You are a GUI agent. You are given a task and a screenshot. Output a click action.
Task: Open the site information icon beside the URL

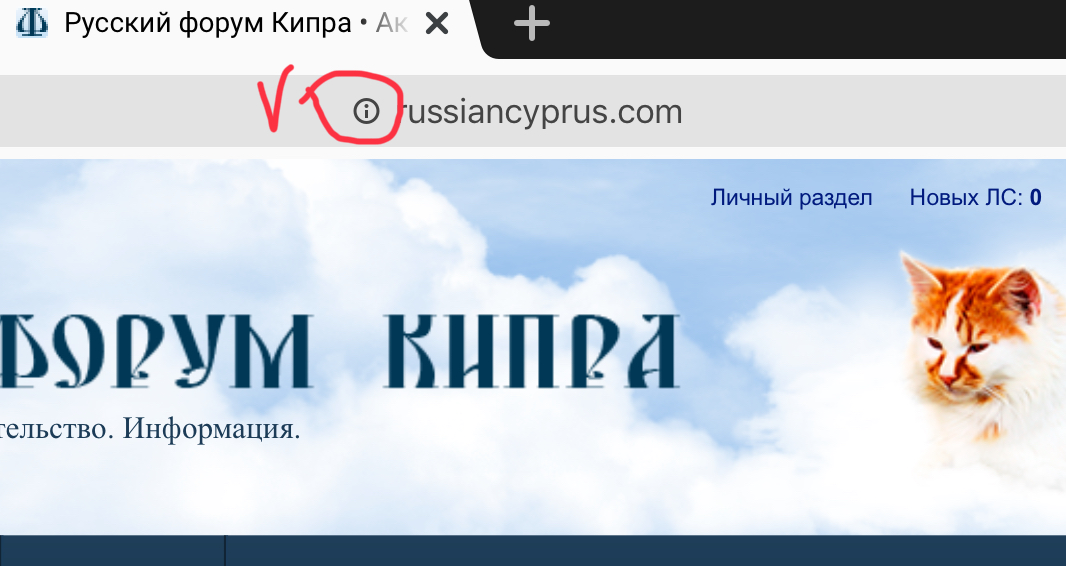click(x=366, y=110)
